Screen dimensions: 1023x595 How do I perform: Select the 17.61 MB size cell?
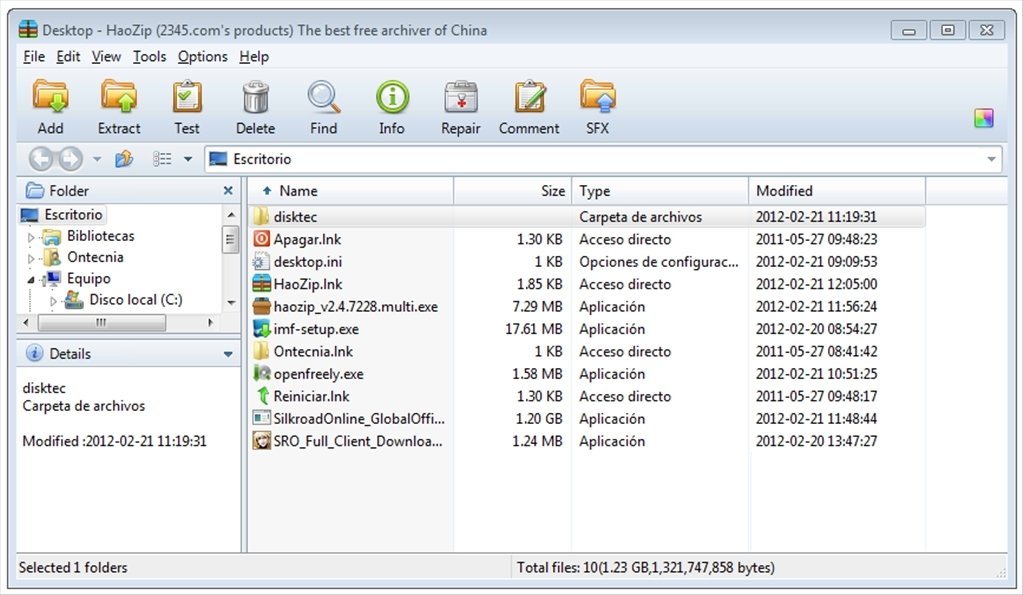point(534,329)
